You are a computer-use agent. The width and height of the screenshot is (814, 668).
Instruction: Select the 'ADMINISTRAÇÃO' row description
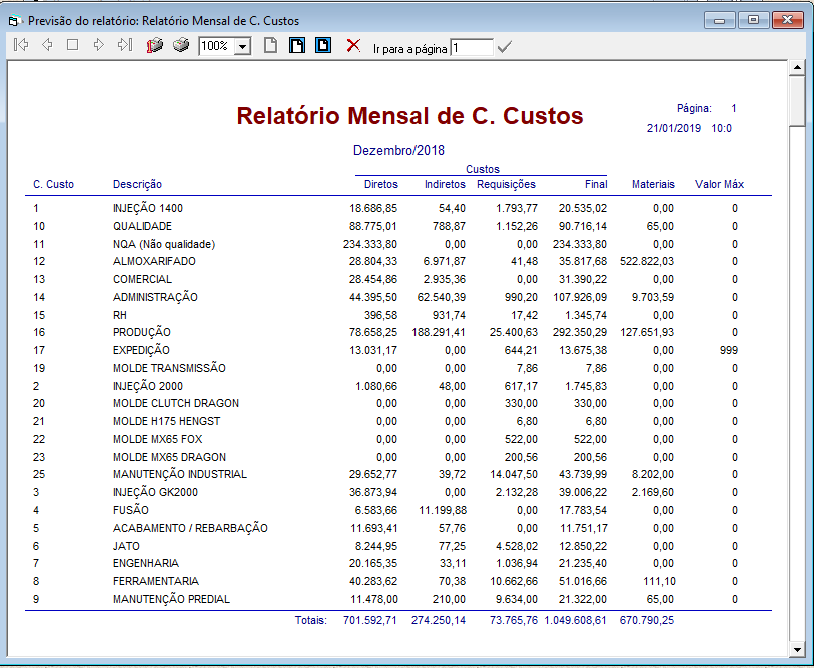tap(155, 297)
